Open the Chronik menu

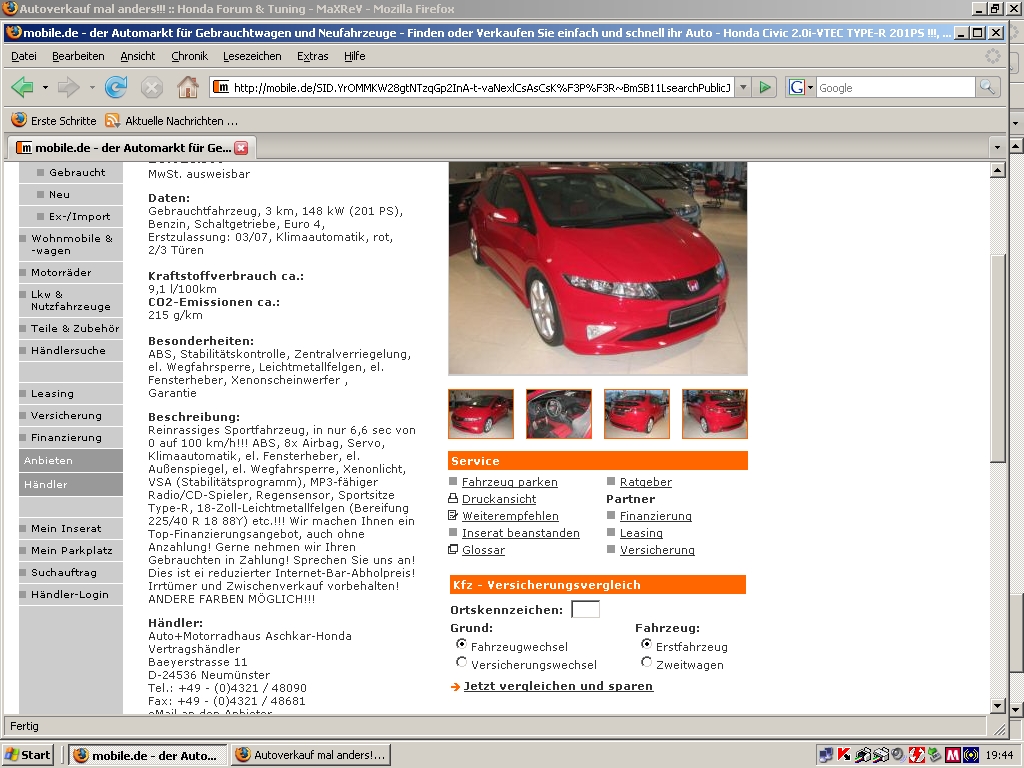pos(189,56)
